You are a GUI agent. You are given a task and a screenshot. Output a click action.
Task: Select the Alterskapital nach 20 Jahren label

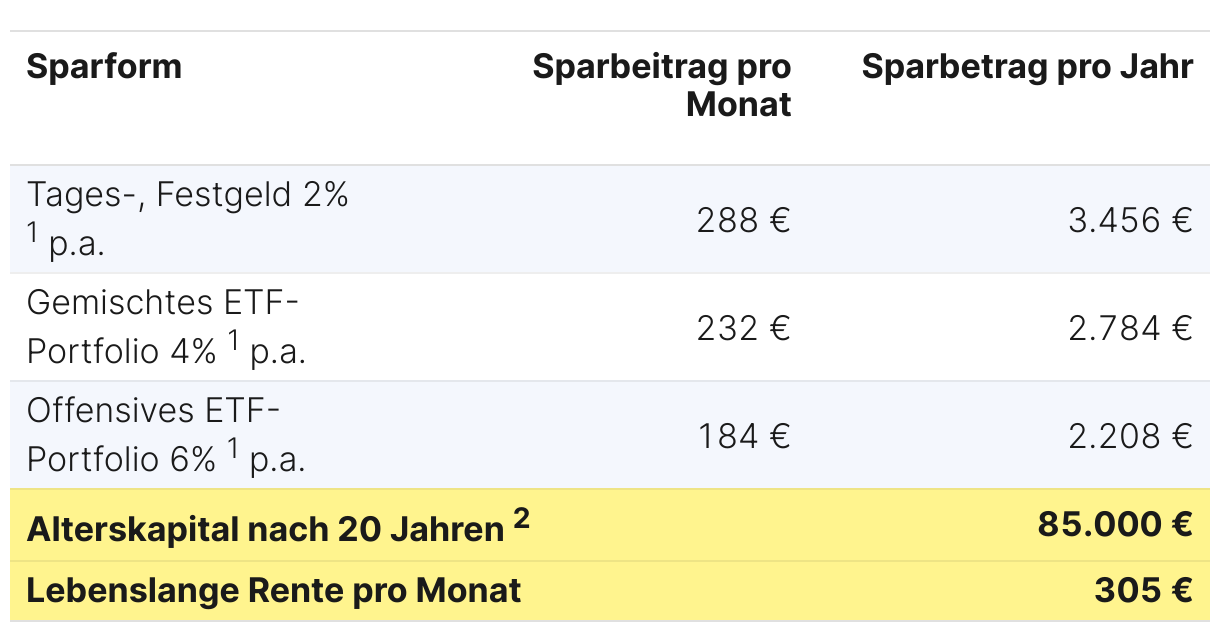(x=265, y=529)
